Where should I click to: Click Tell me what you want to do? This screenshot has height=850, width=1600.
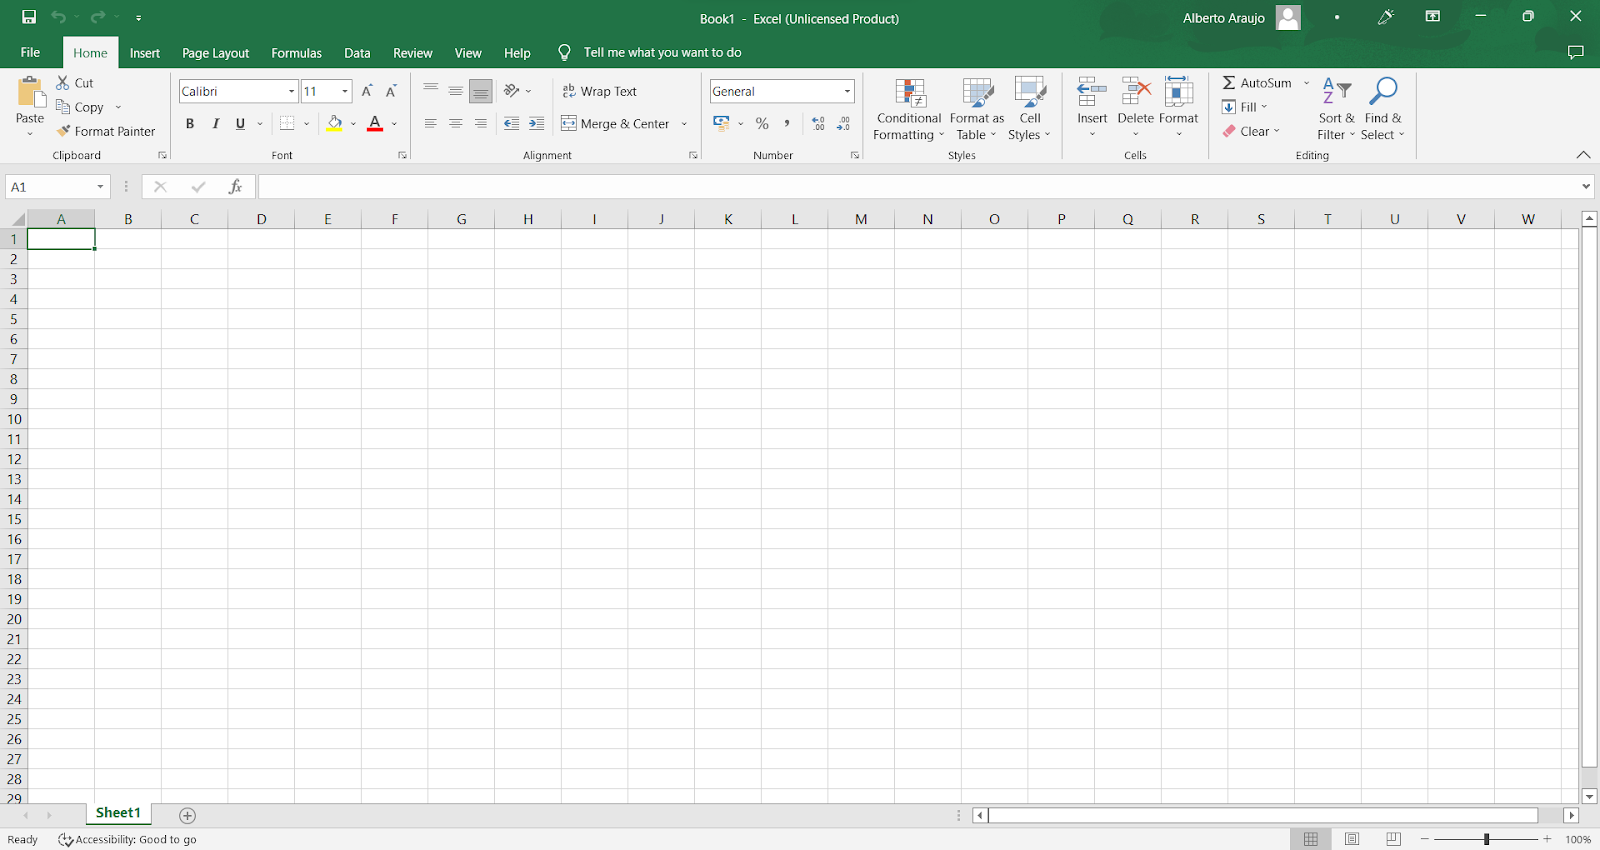662,53
